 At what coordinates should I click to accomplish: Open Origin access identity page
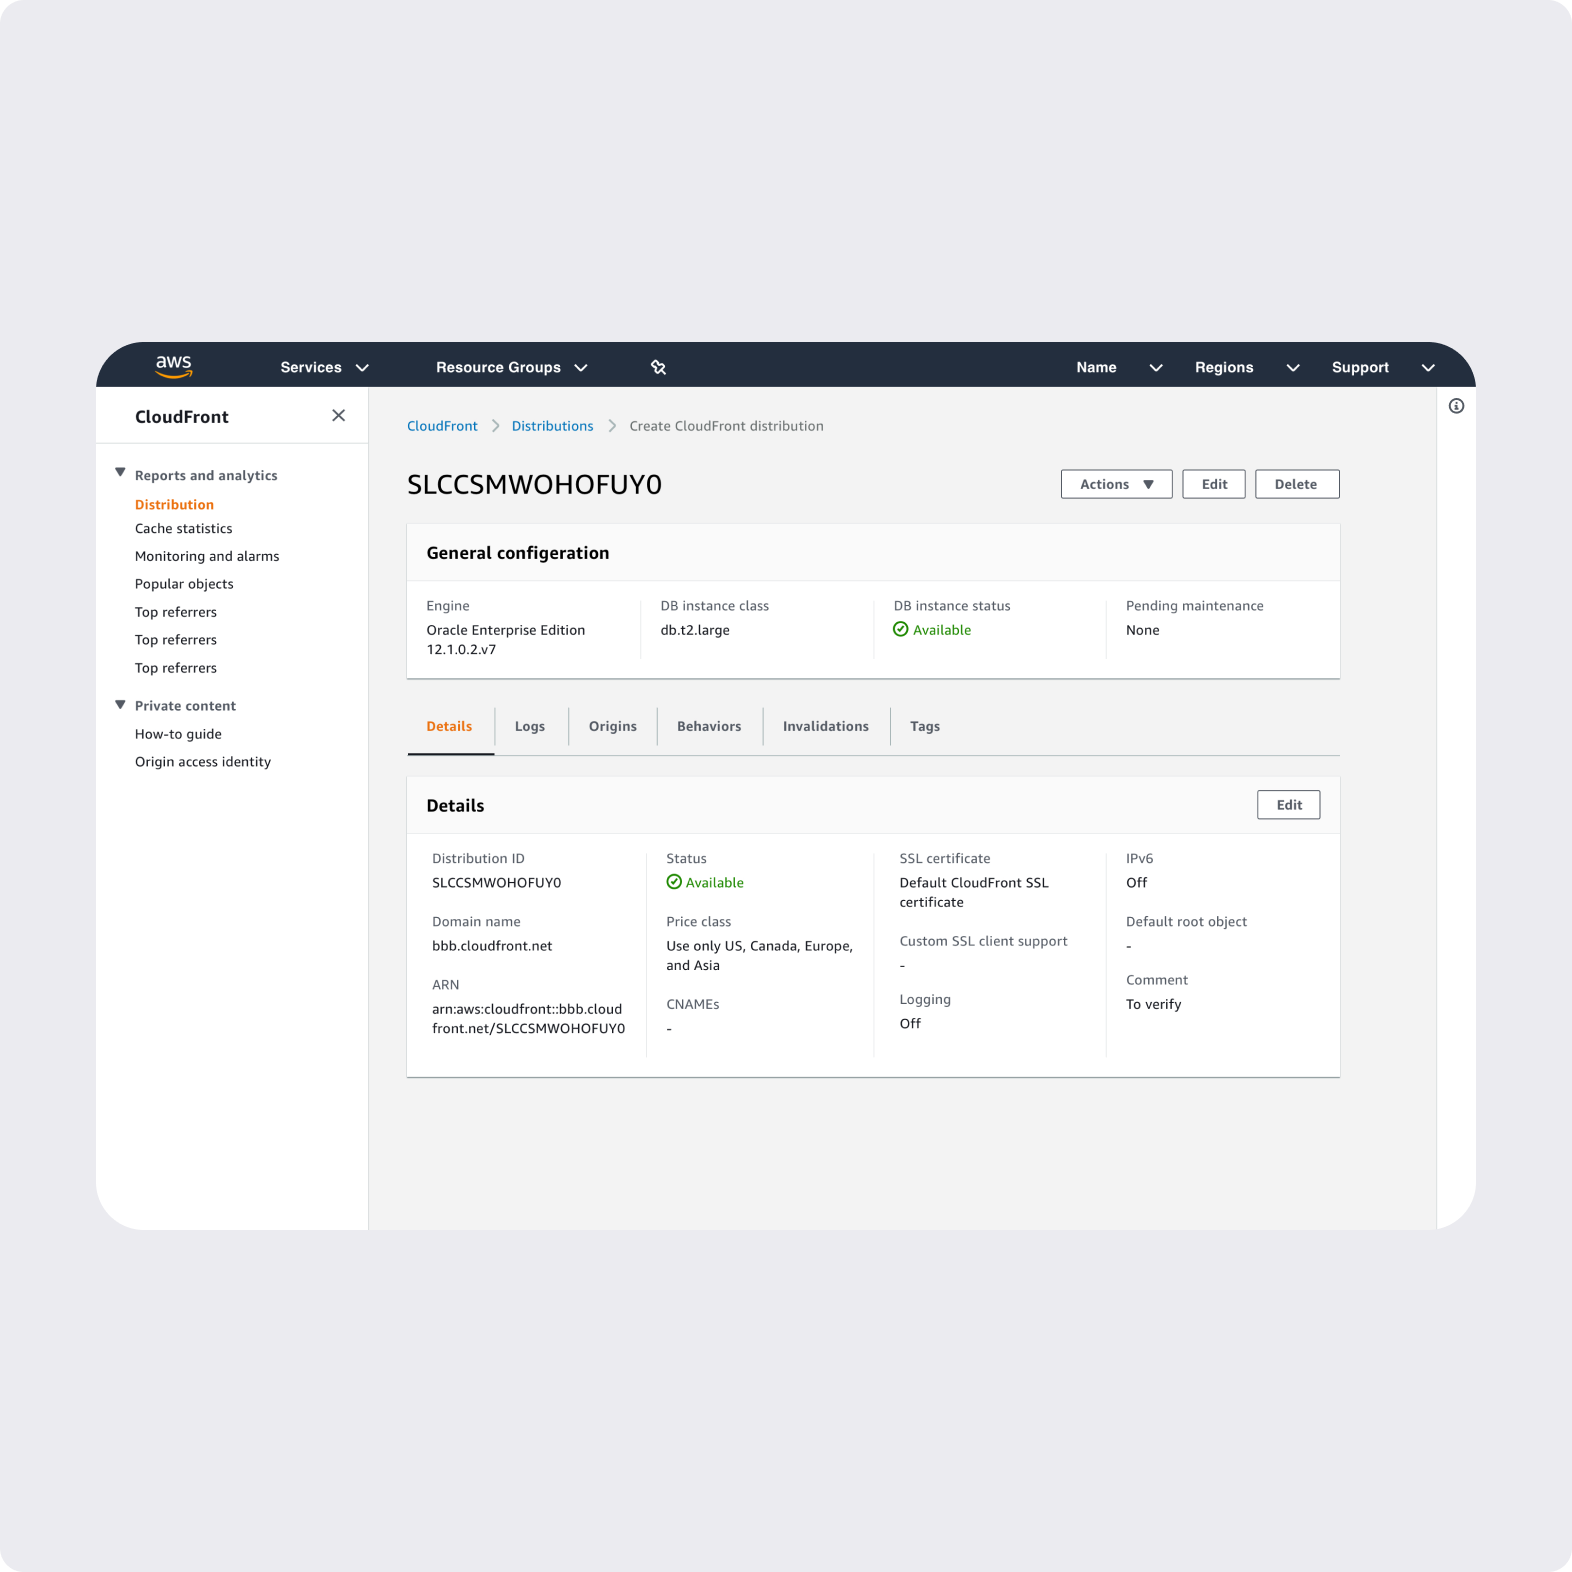203,762
